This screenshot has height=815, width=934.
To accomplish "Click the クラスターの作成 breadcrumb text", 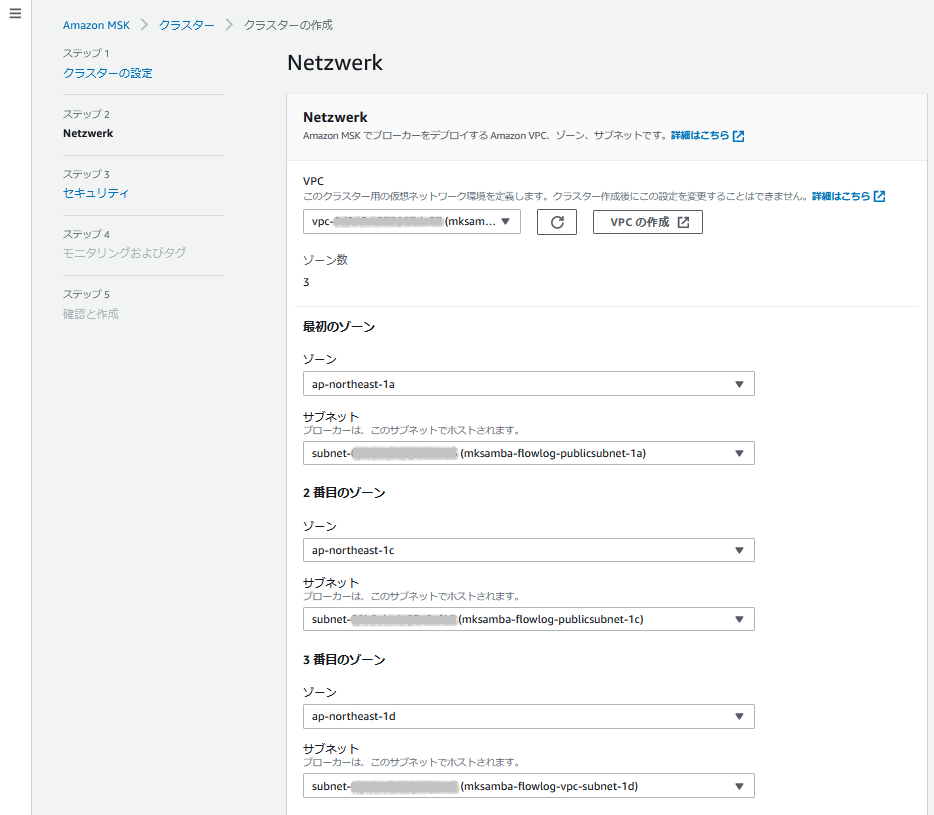I will (x=288, y=25).
